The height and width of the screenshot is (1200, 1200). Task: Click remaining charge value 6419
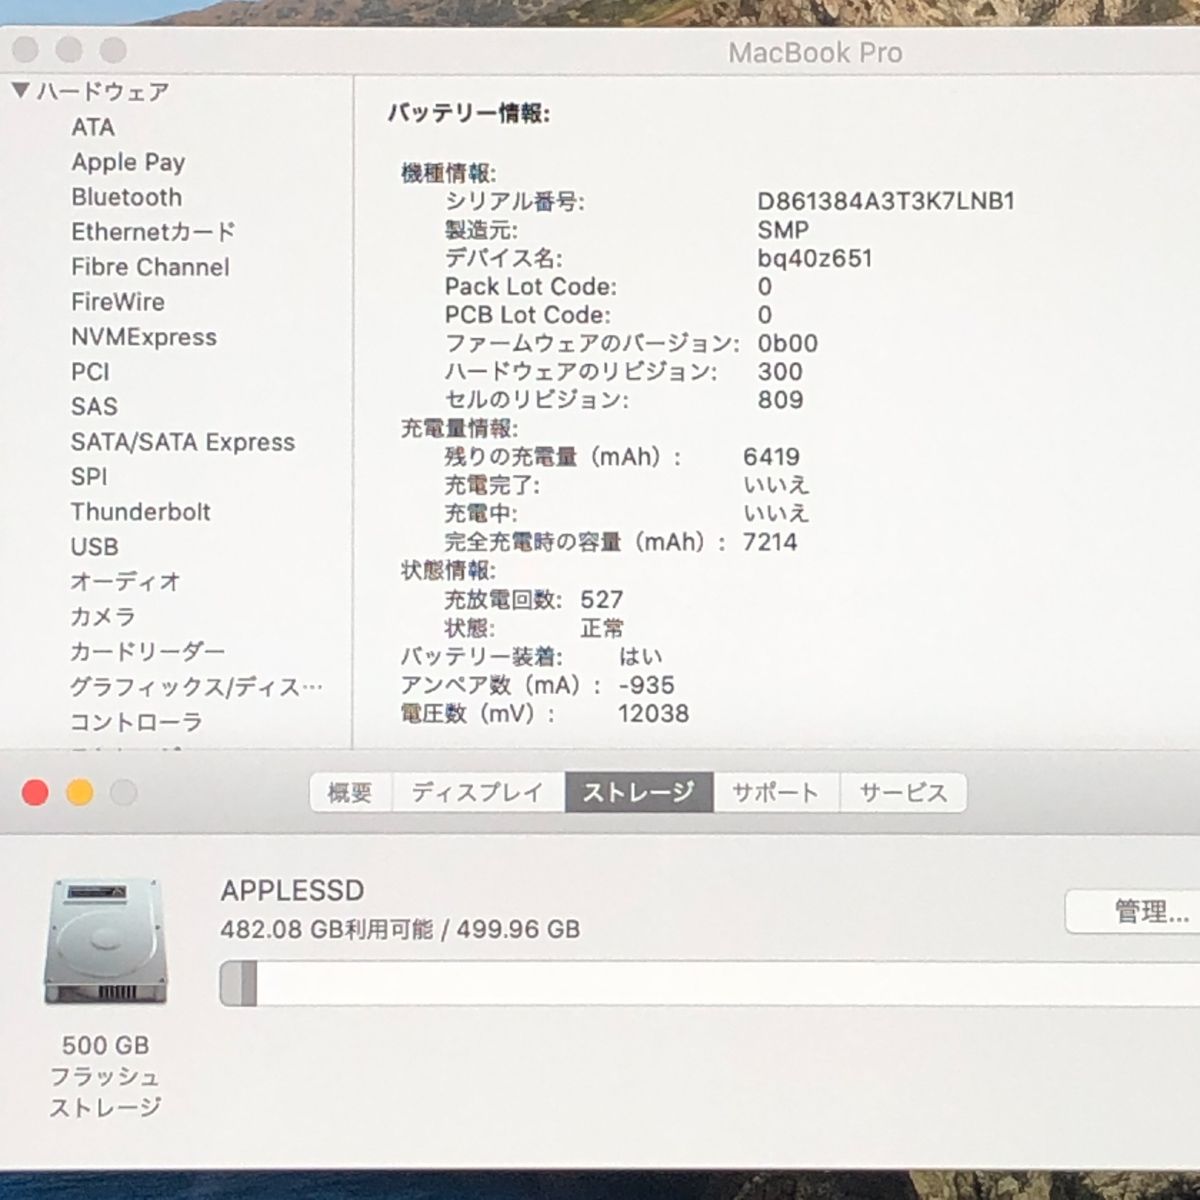coord(771,457)
